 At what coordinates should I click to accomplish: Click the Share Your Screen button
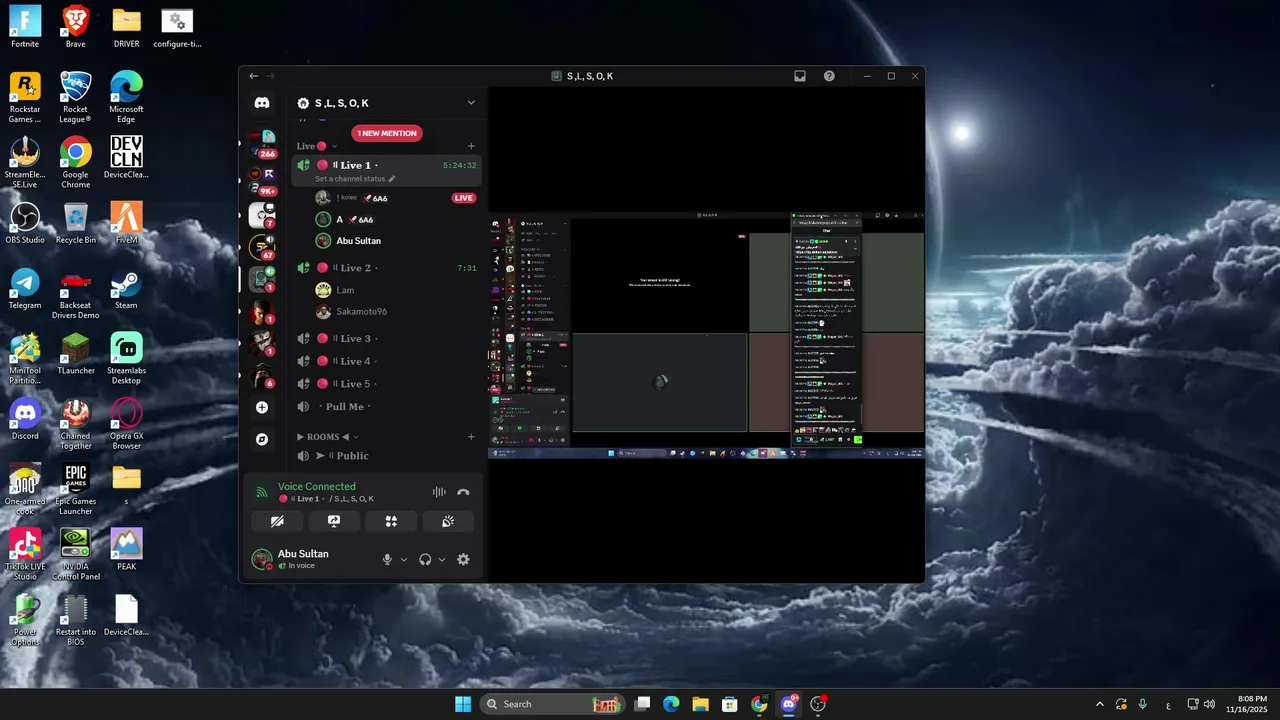point(334,521)
